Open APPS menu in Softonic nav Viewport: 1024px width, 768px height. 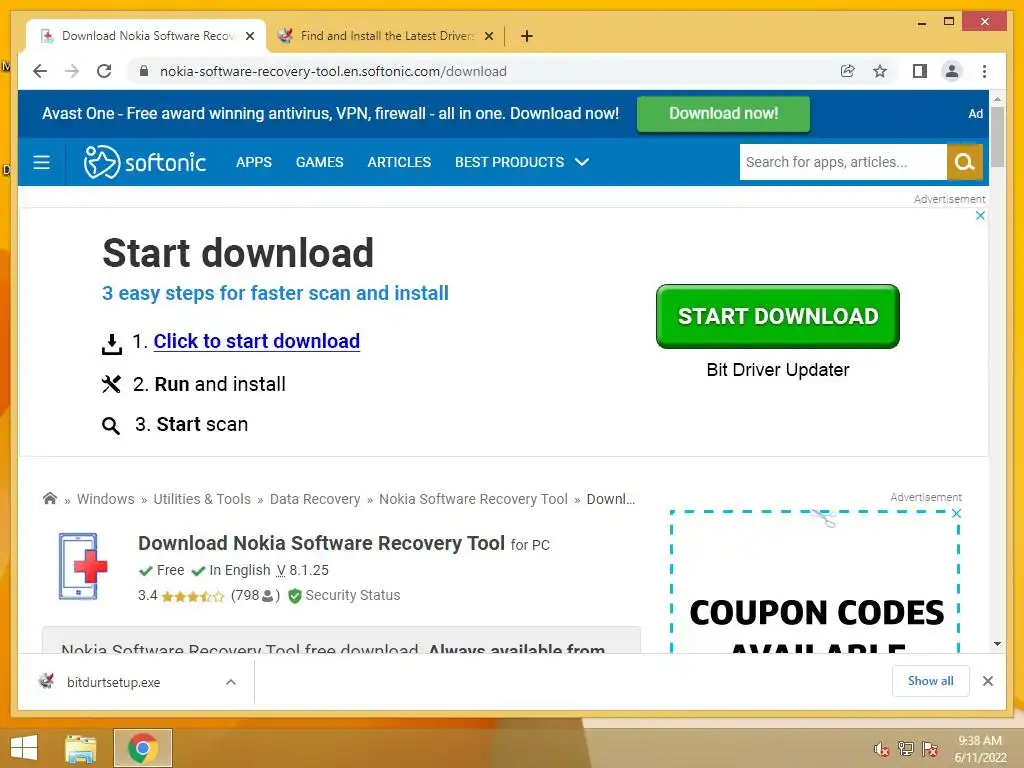point(254,162)
